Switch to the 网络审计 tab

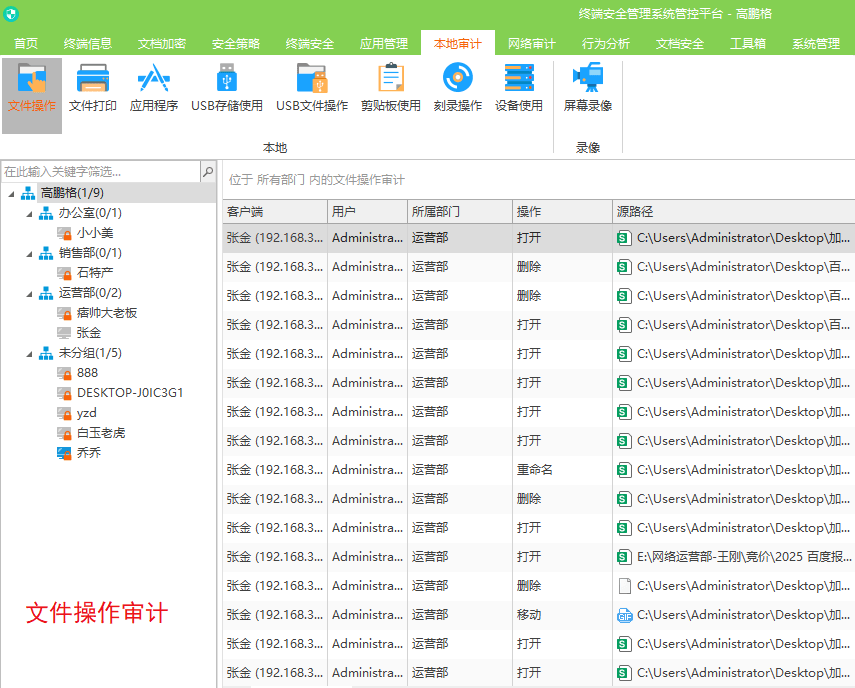pos(531,44)
